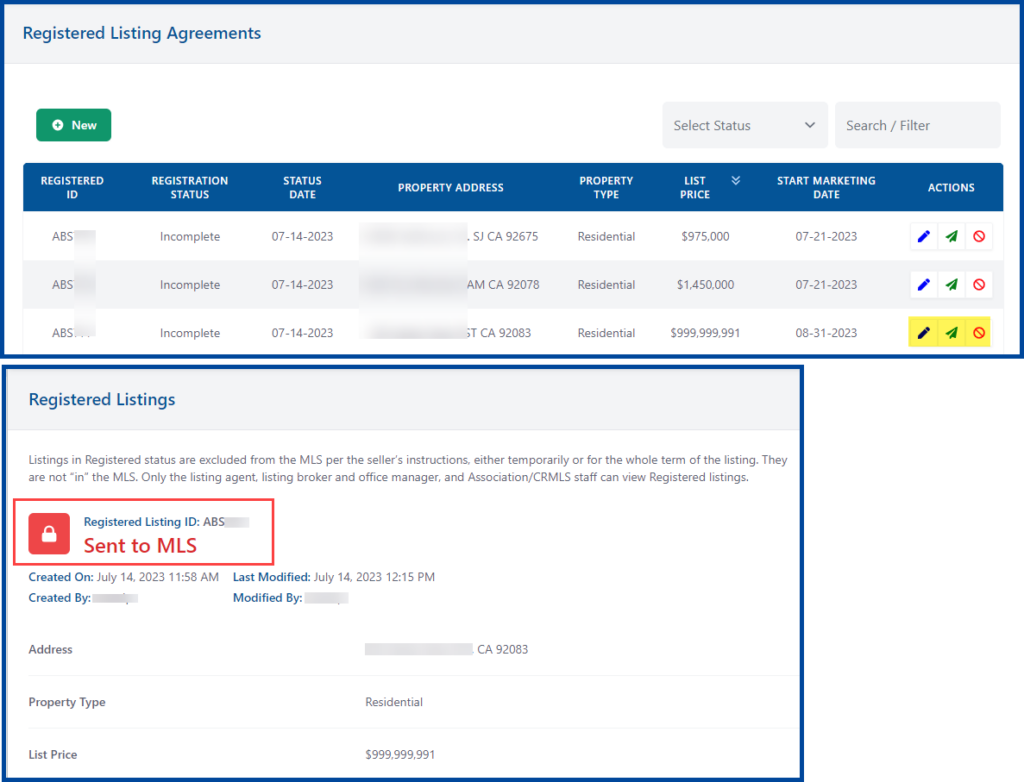Select the yellow-highlighted pencil icon on the third row
This screenshot has width=1024, height=782.
coord(923,331)
